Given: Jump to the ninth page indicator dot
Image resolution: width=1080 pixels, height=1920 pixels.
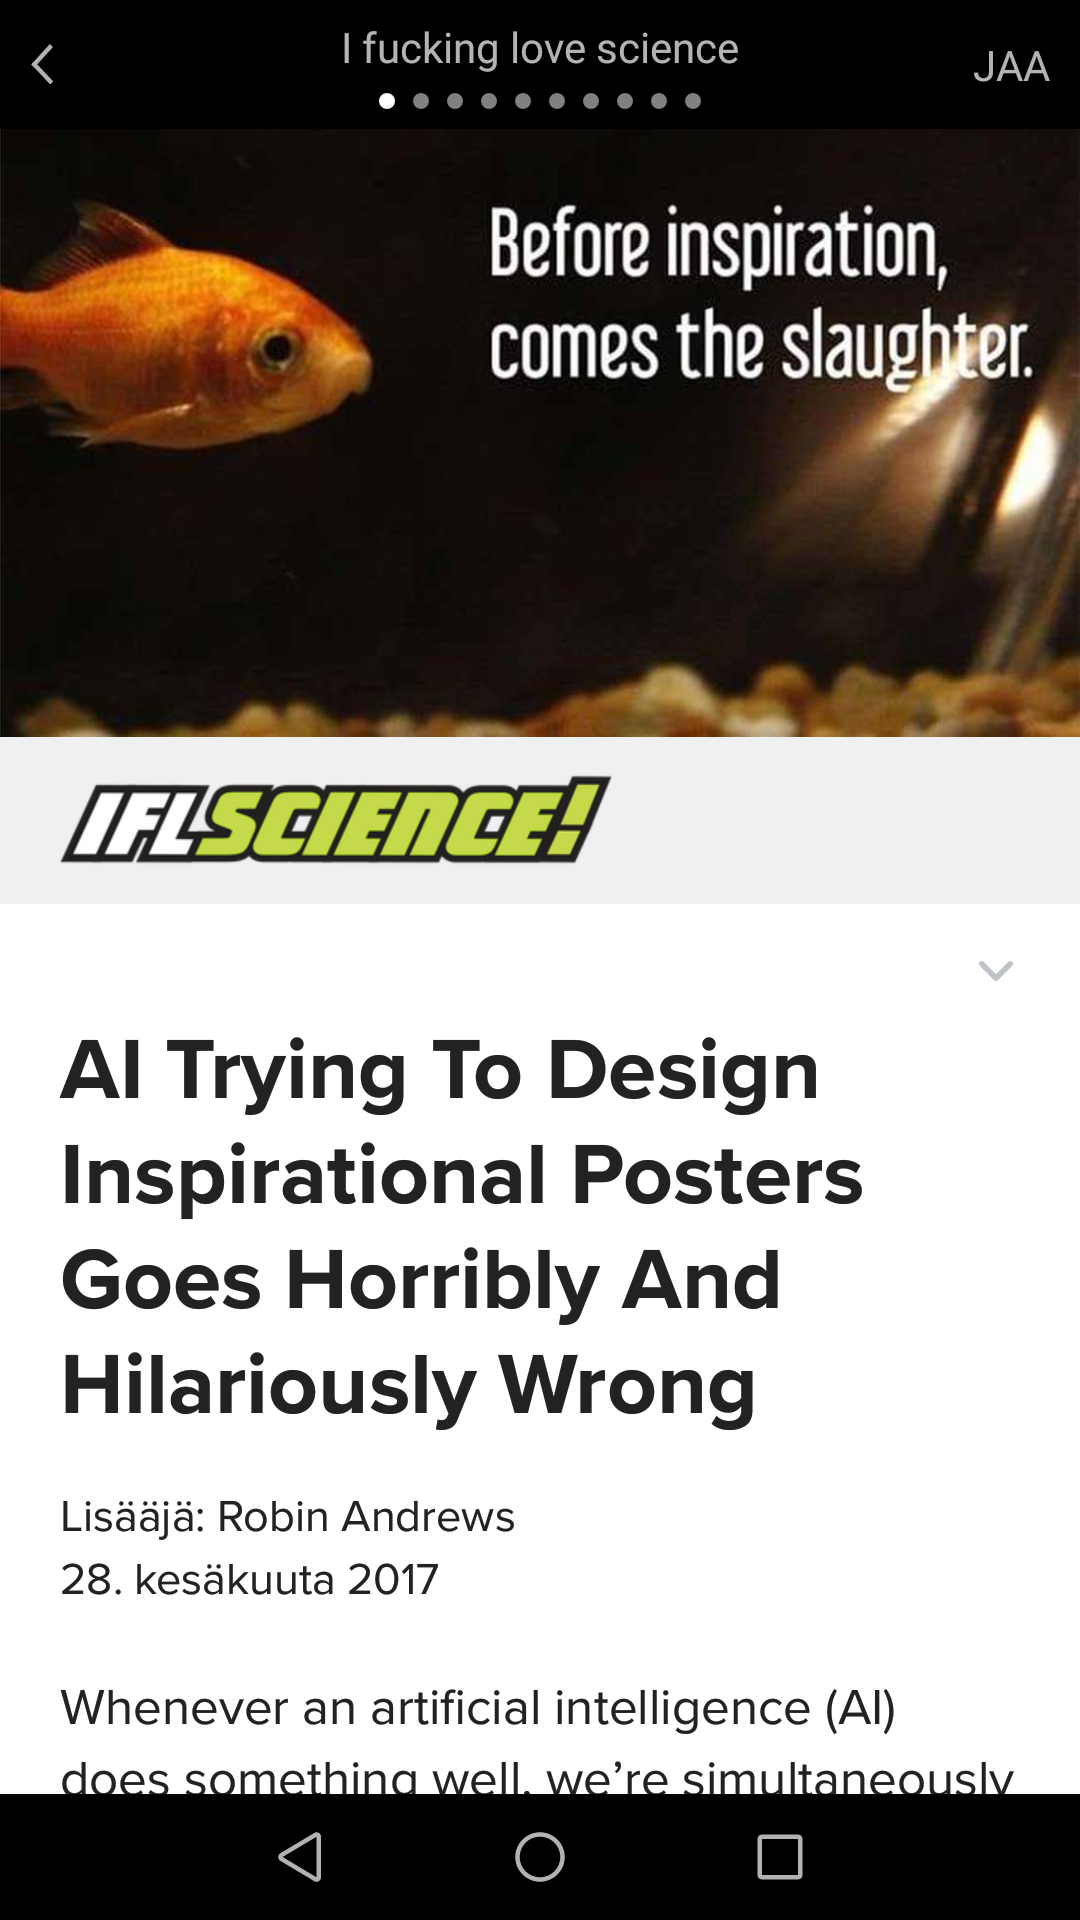Looking at the screenshot, I should point(659,101).
